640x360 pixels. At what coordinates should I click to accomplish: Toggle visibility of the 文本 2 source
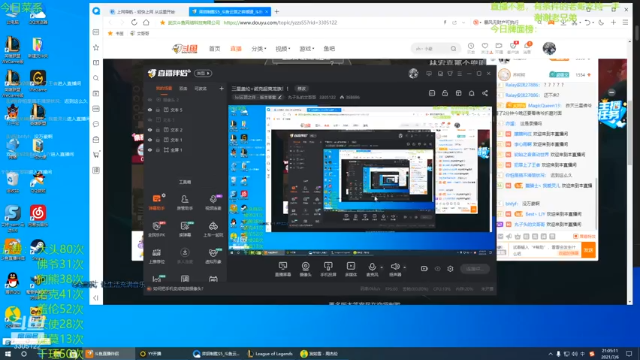(150, 130)
